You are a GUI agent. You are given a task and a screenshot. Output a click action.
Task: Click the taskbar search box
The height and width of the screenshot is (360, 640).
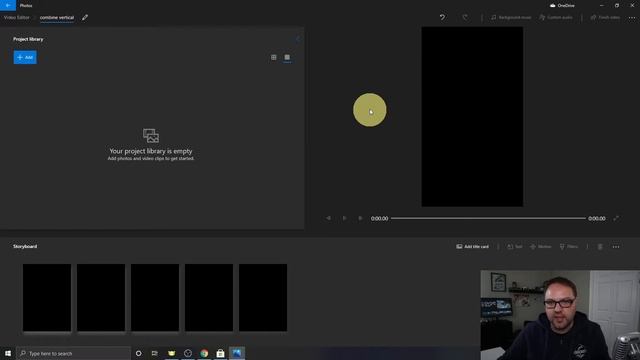(73, 353)
